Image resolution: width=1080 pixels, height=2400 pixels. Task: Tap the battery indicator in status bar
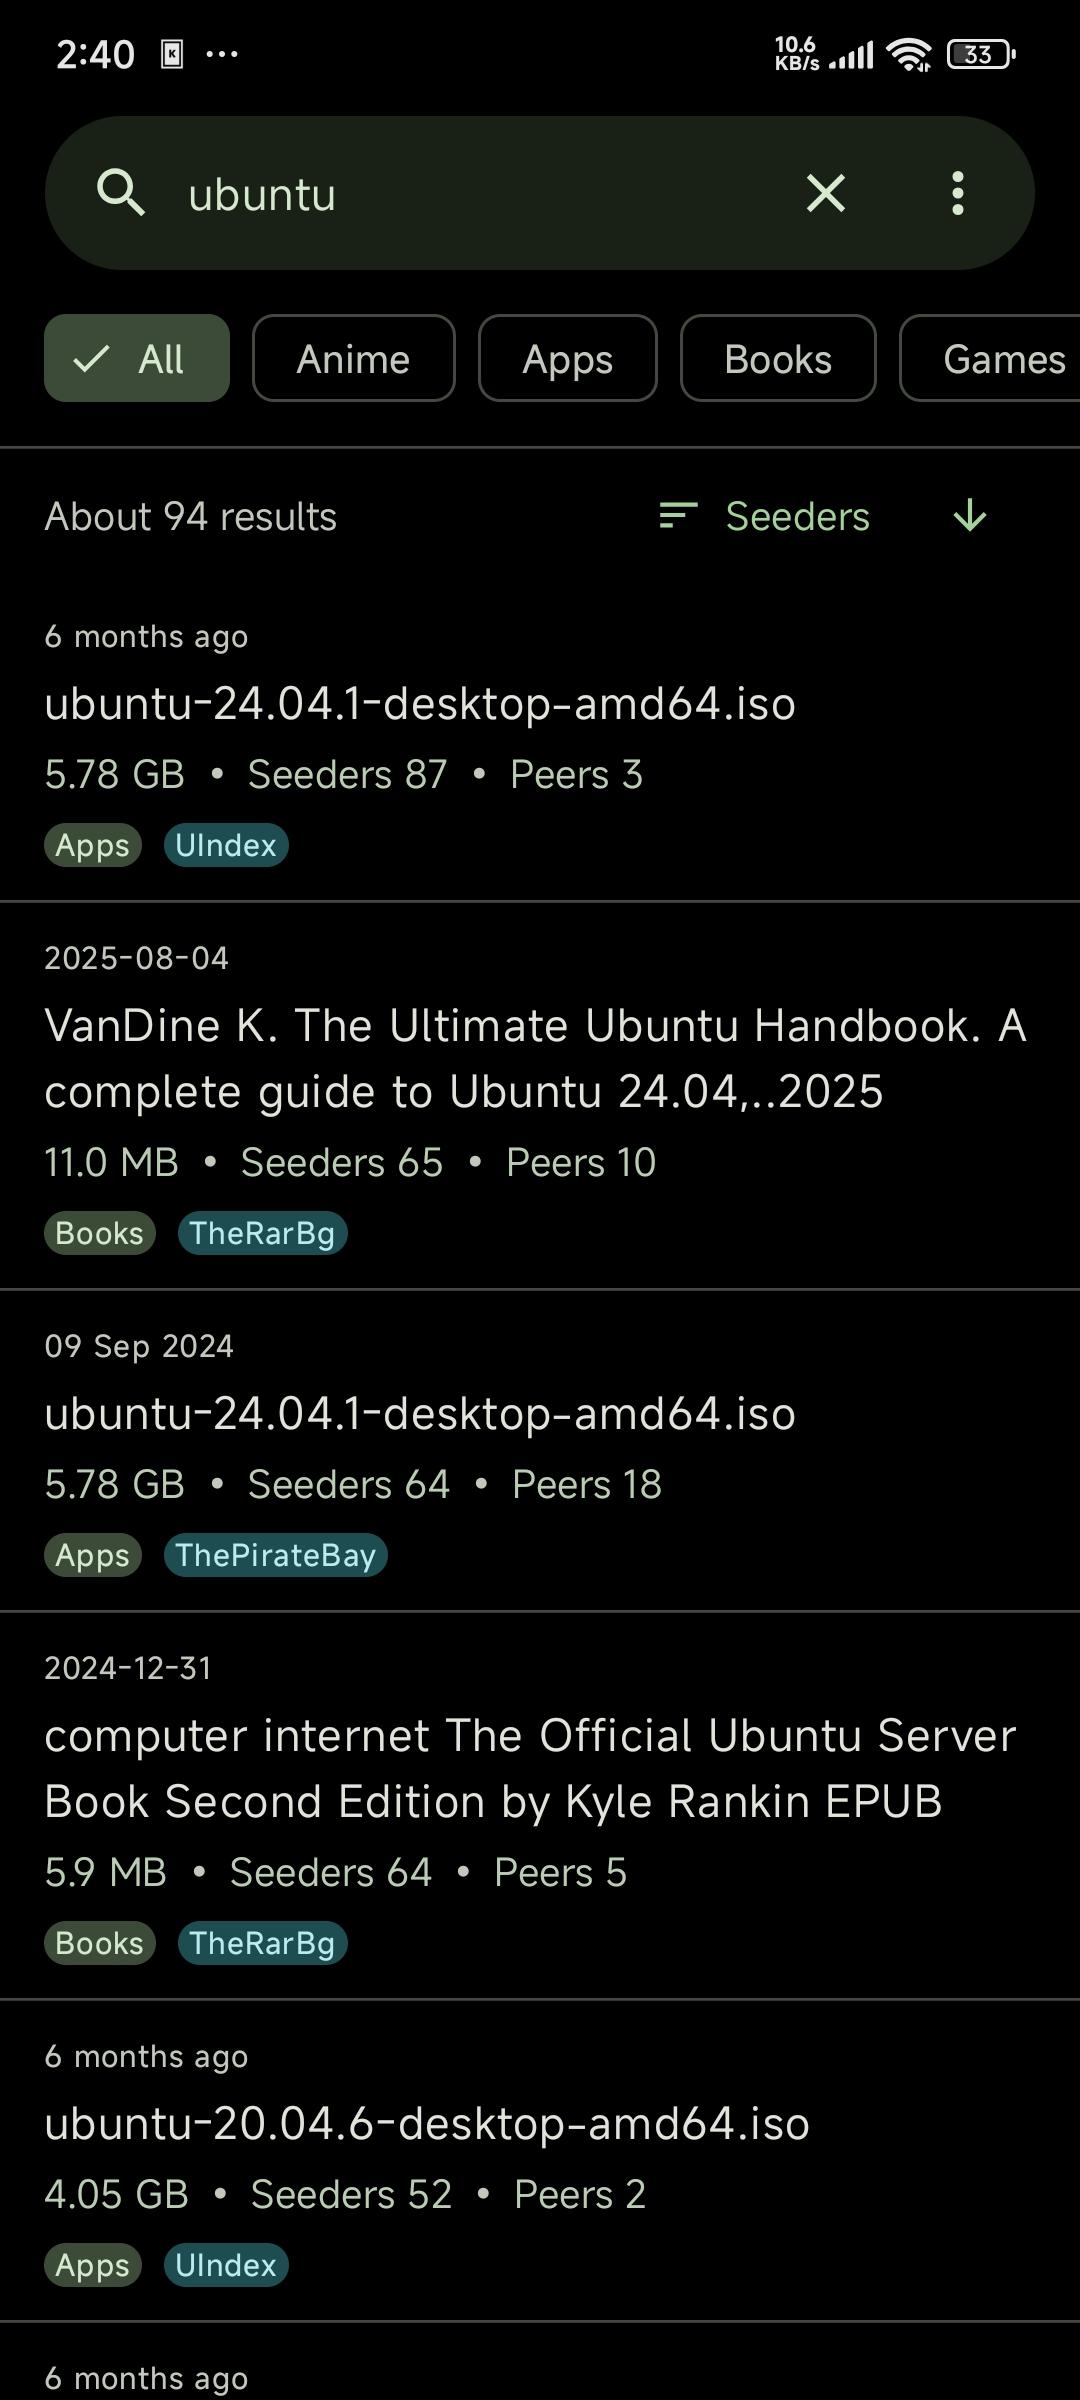click(981, 54)
